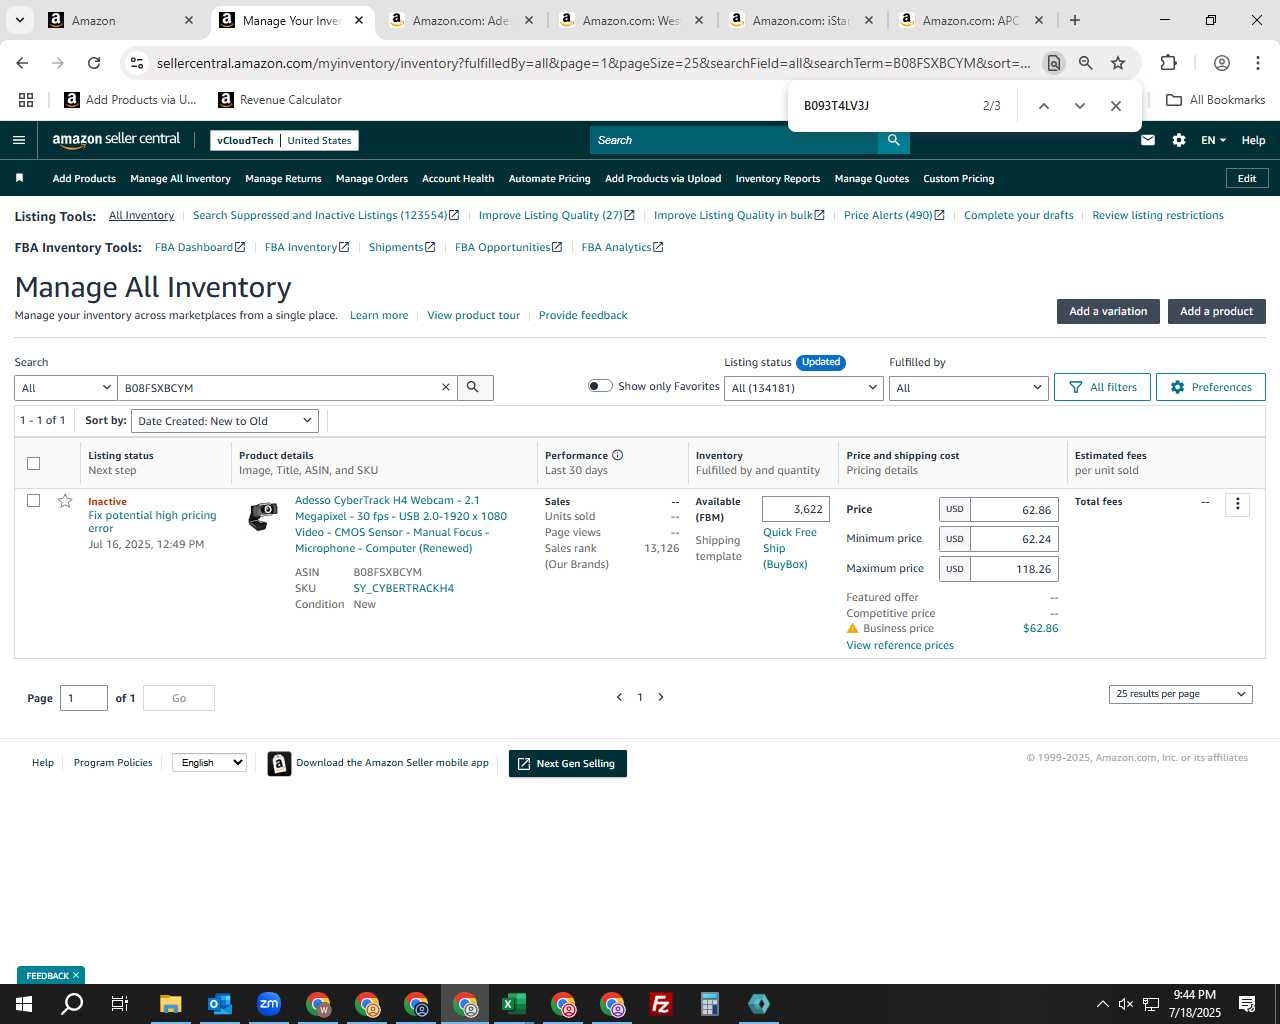Click Fix potential high pricing error link
Screen dimensions: 1280x1024
pyautogui.click(x=152, y=522)
